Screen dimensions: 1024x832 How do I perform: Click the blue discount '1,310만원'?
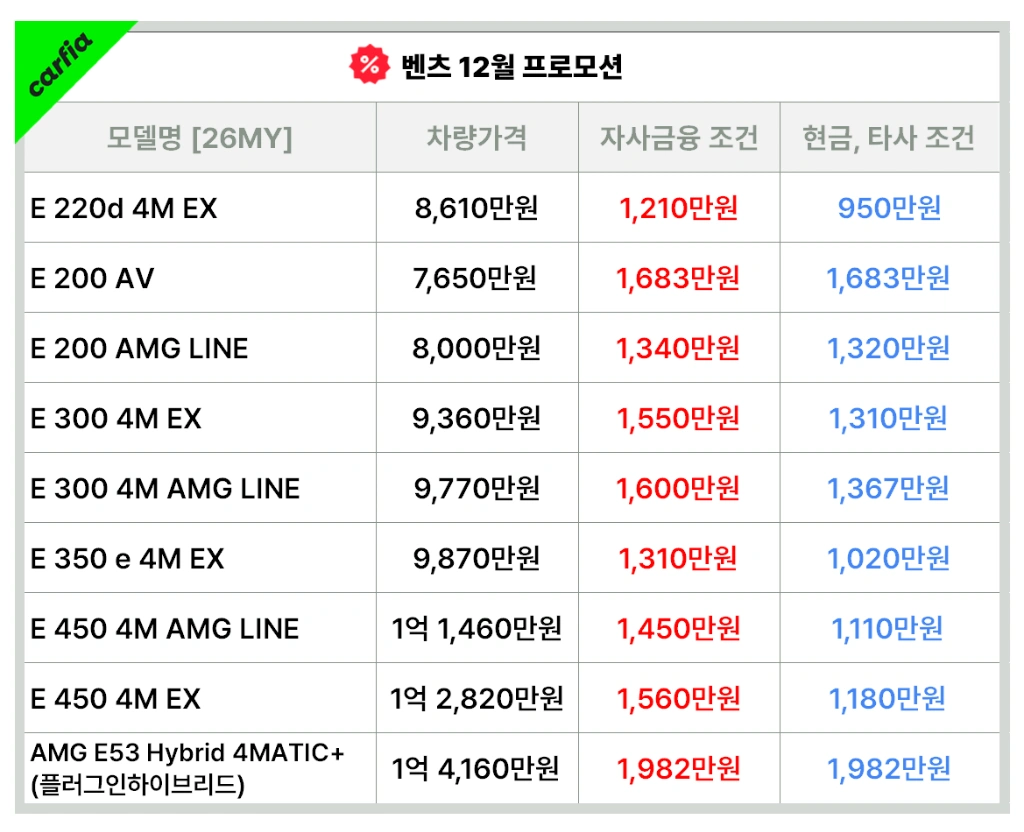pos(888,418)
